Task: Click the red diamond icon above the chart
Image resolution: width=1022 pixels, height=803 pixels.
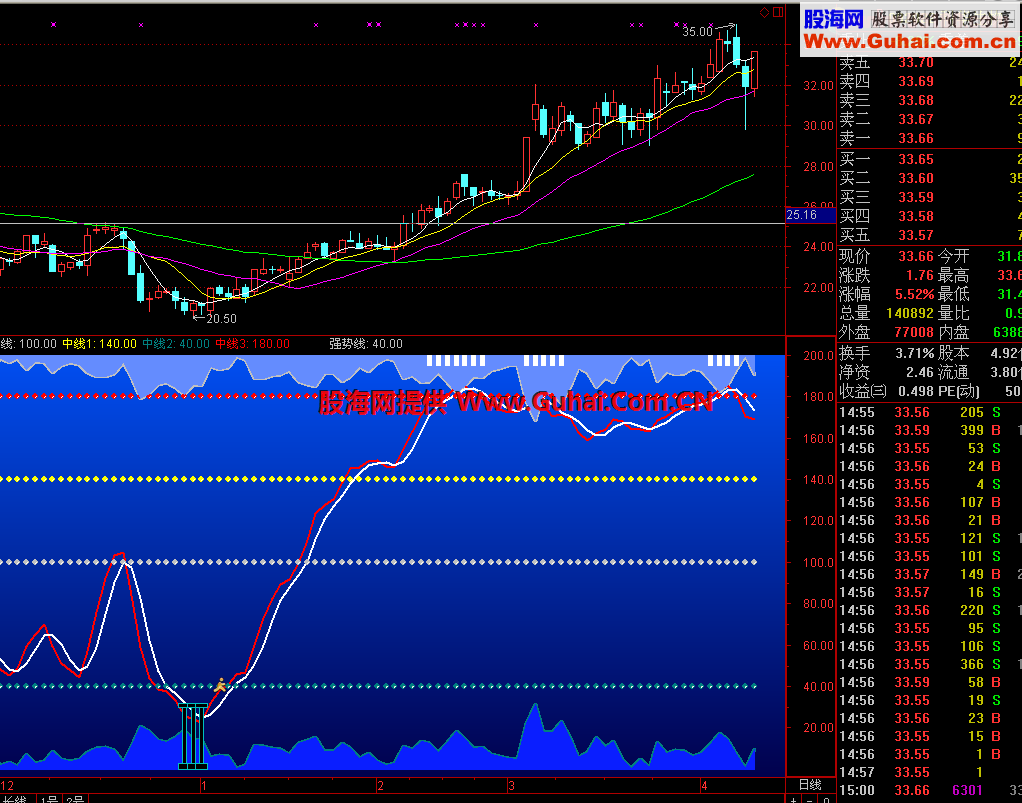Action: pyautogui.click(x=765, y=12)
